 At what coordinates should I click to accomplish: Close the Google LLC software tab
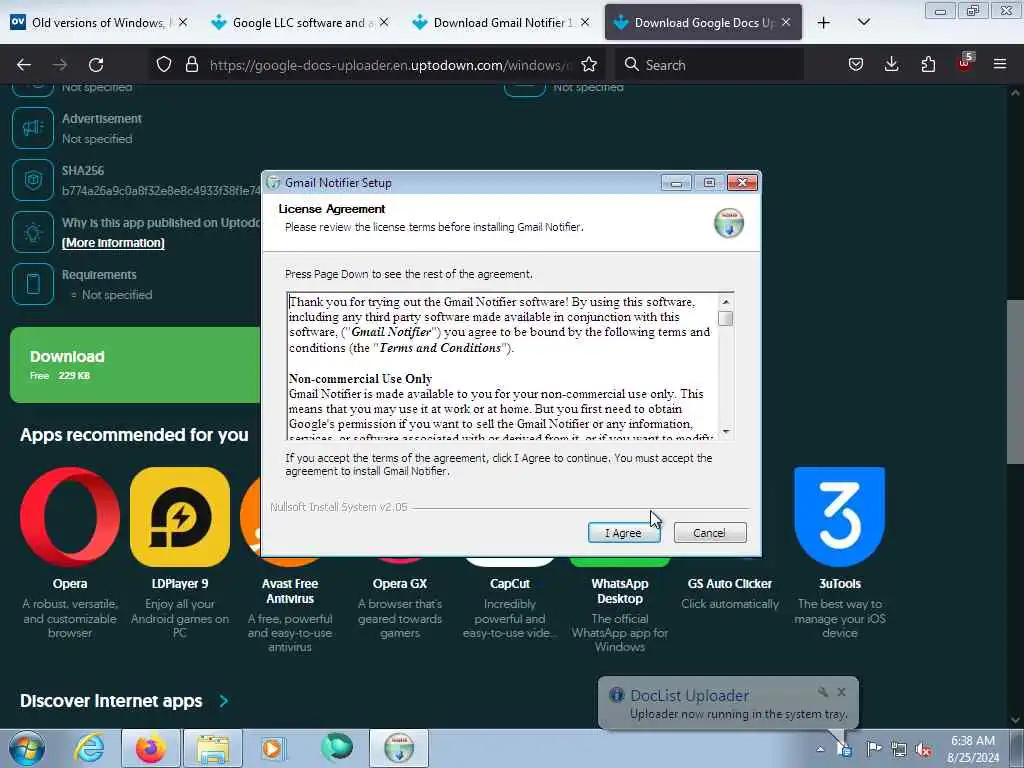click(384, 22)
